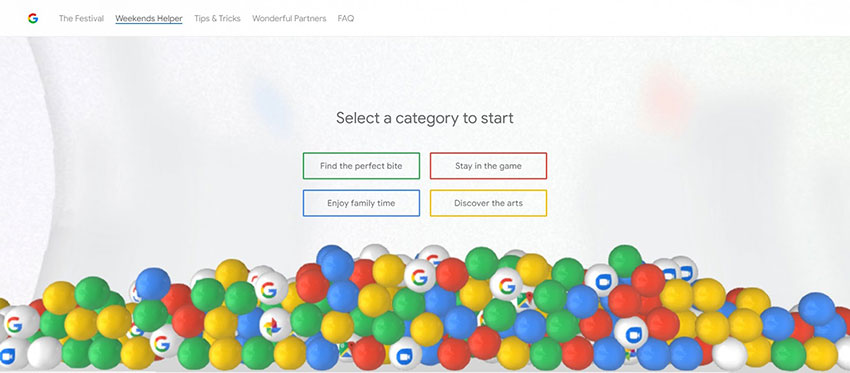This screenshot has height=373, width=850.
Task: Click the Google G ball at far left edge
Action: (21, 323)
